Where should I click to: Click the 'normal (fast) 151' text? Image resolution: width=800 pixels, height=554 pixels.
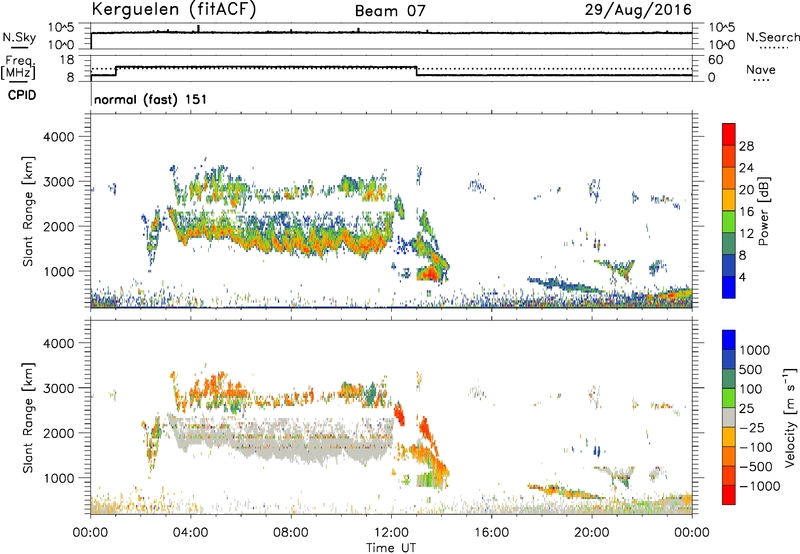(x=151, y=99)
